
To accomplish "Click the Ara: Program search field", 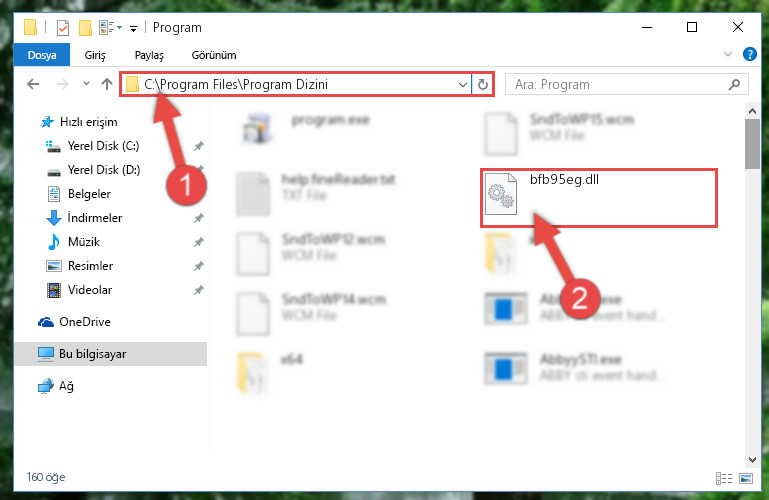I will click(626, 84).
